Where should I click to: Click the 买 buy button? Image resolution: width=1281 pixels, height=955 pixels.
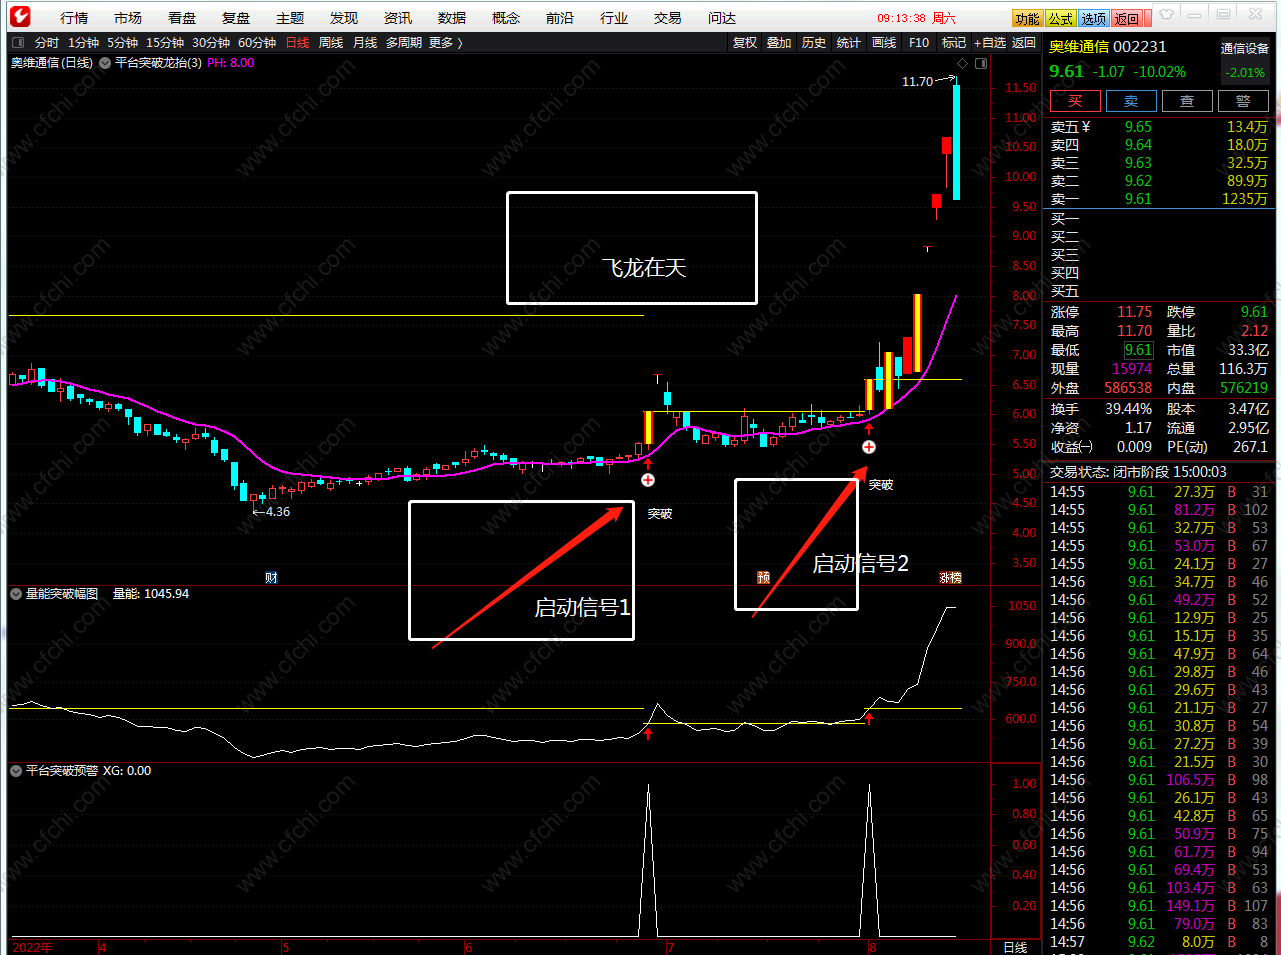1075,101
